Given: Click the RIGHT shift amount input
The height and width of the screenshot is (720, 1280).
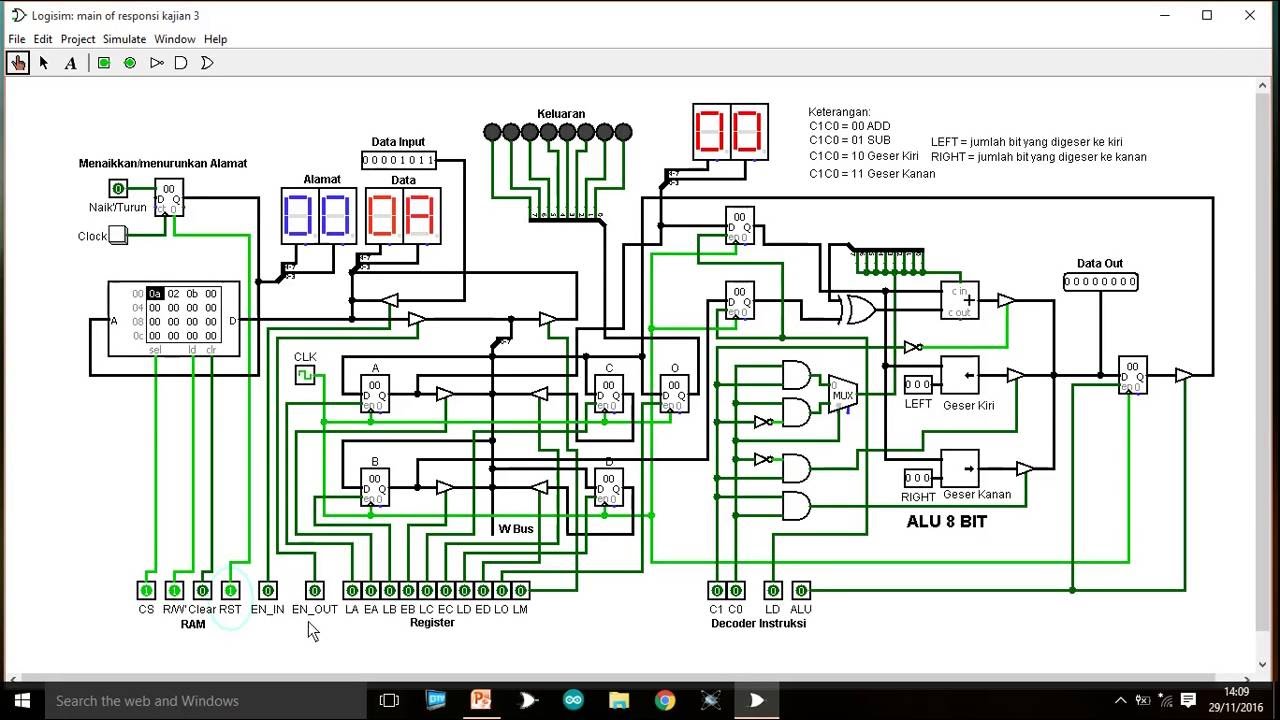Looking at the screenshot, I should tap(918, 477).
